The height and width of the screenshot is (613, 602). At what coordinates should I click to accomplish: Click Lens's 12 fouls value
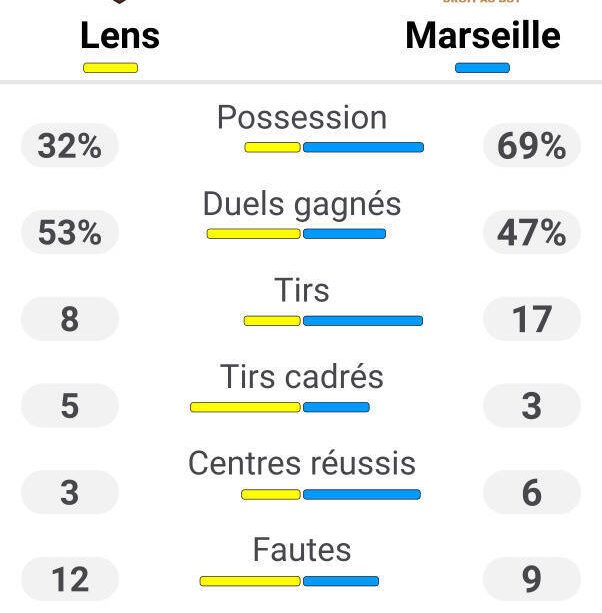click(70, 579)
